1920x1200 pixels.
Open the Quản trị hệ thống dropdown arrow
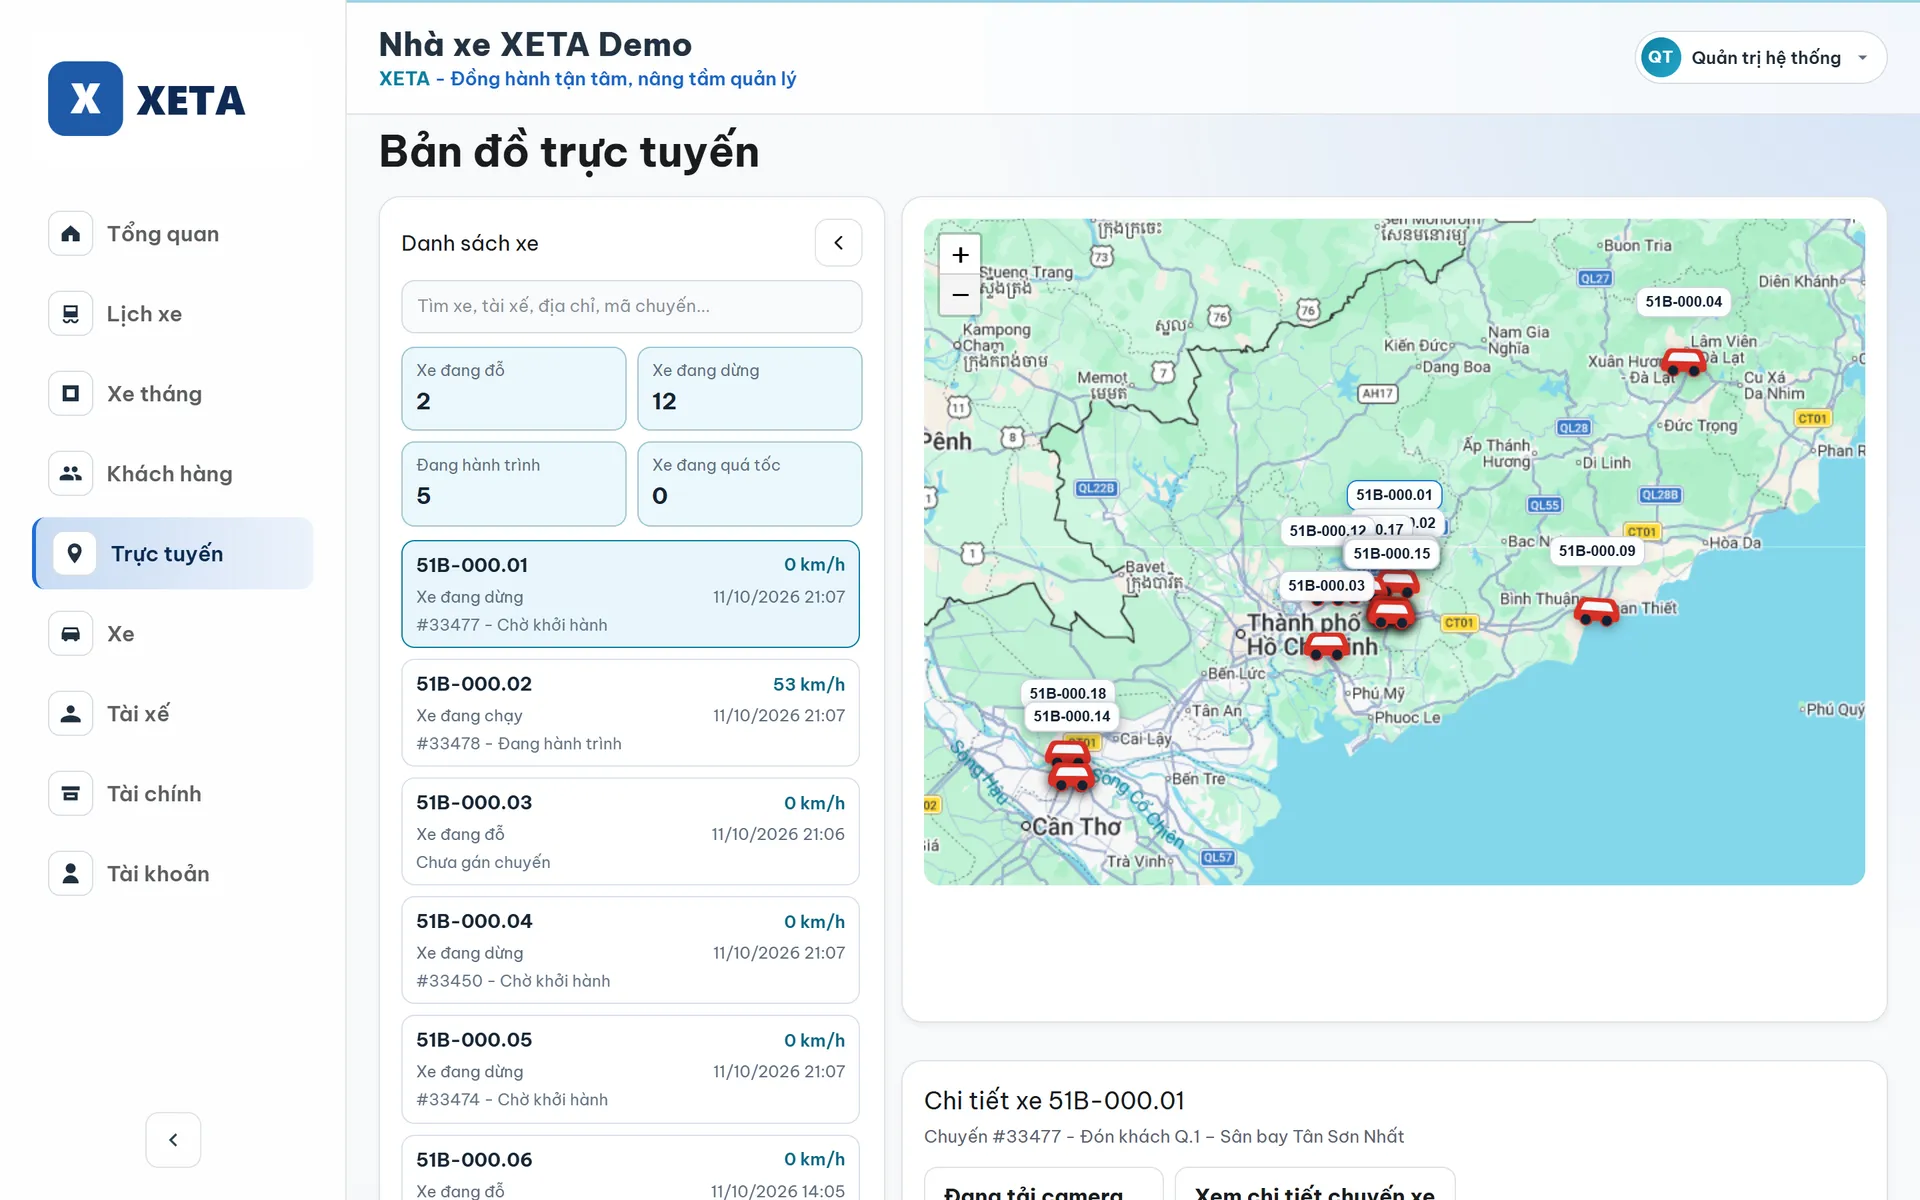tap(1863, 58)
